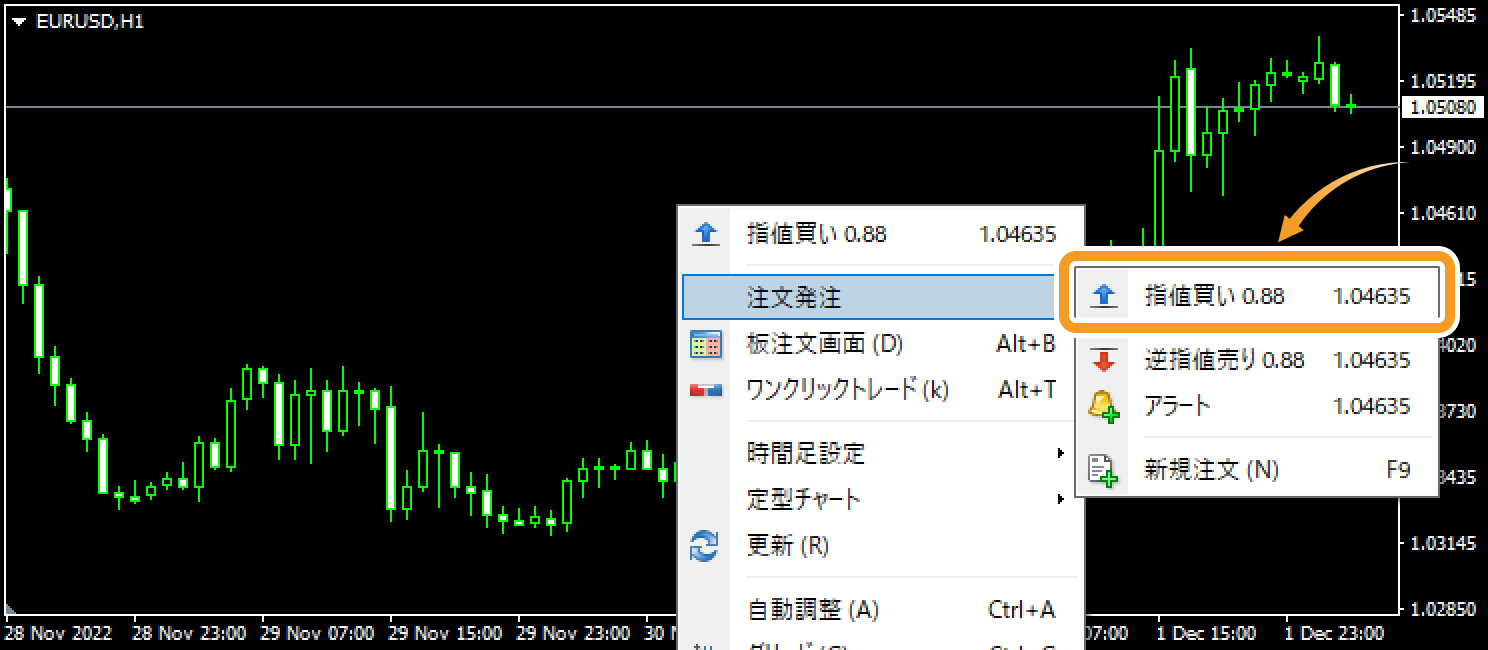Choose 自動調整 (A) from the context menu

881,609
